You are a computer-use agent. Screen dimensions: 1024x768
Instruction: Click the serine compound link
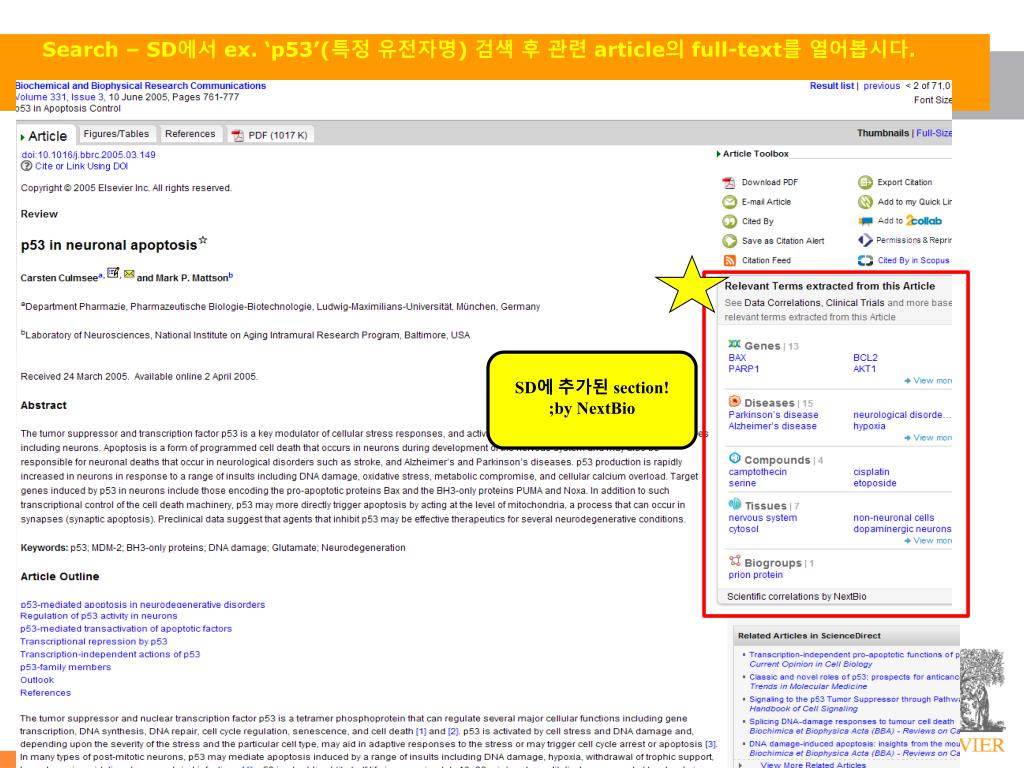[x=743, y=483]
